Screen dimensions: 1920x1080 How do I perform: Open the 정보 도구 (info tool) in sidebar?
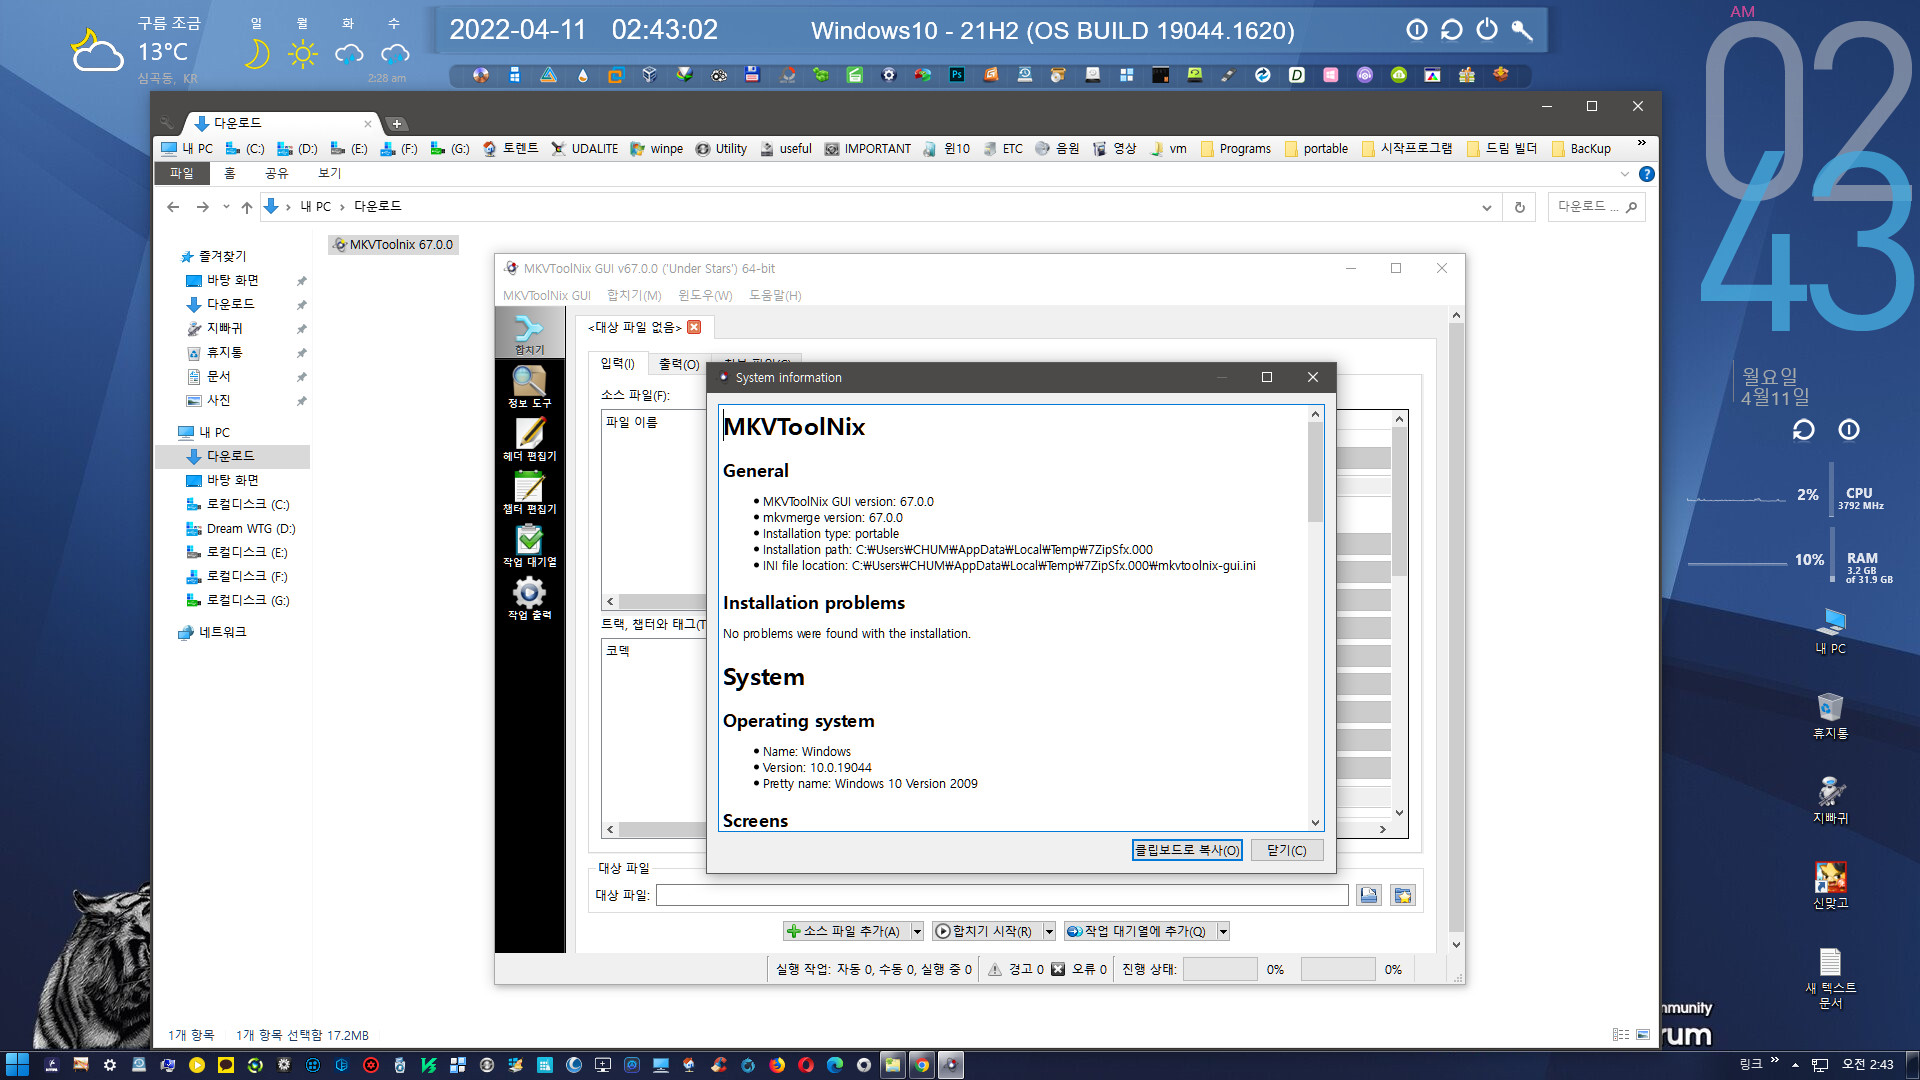point(529,387)
